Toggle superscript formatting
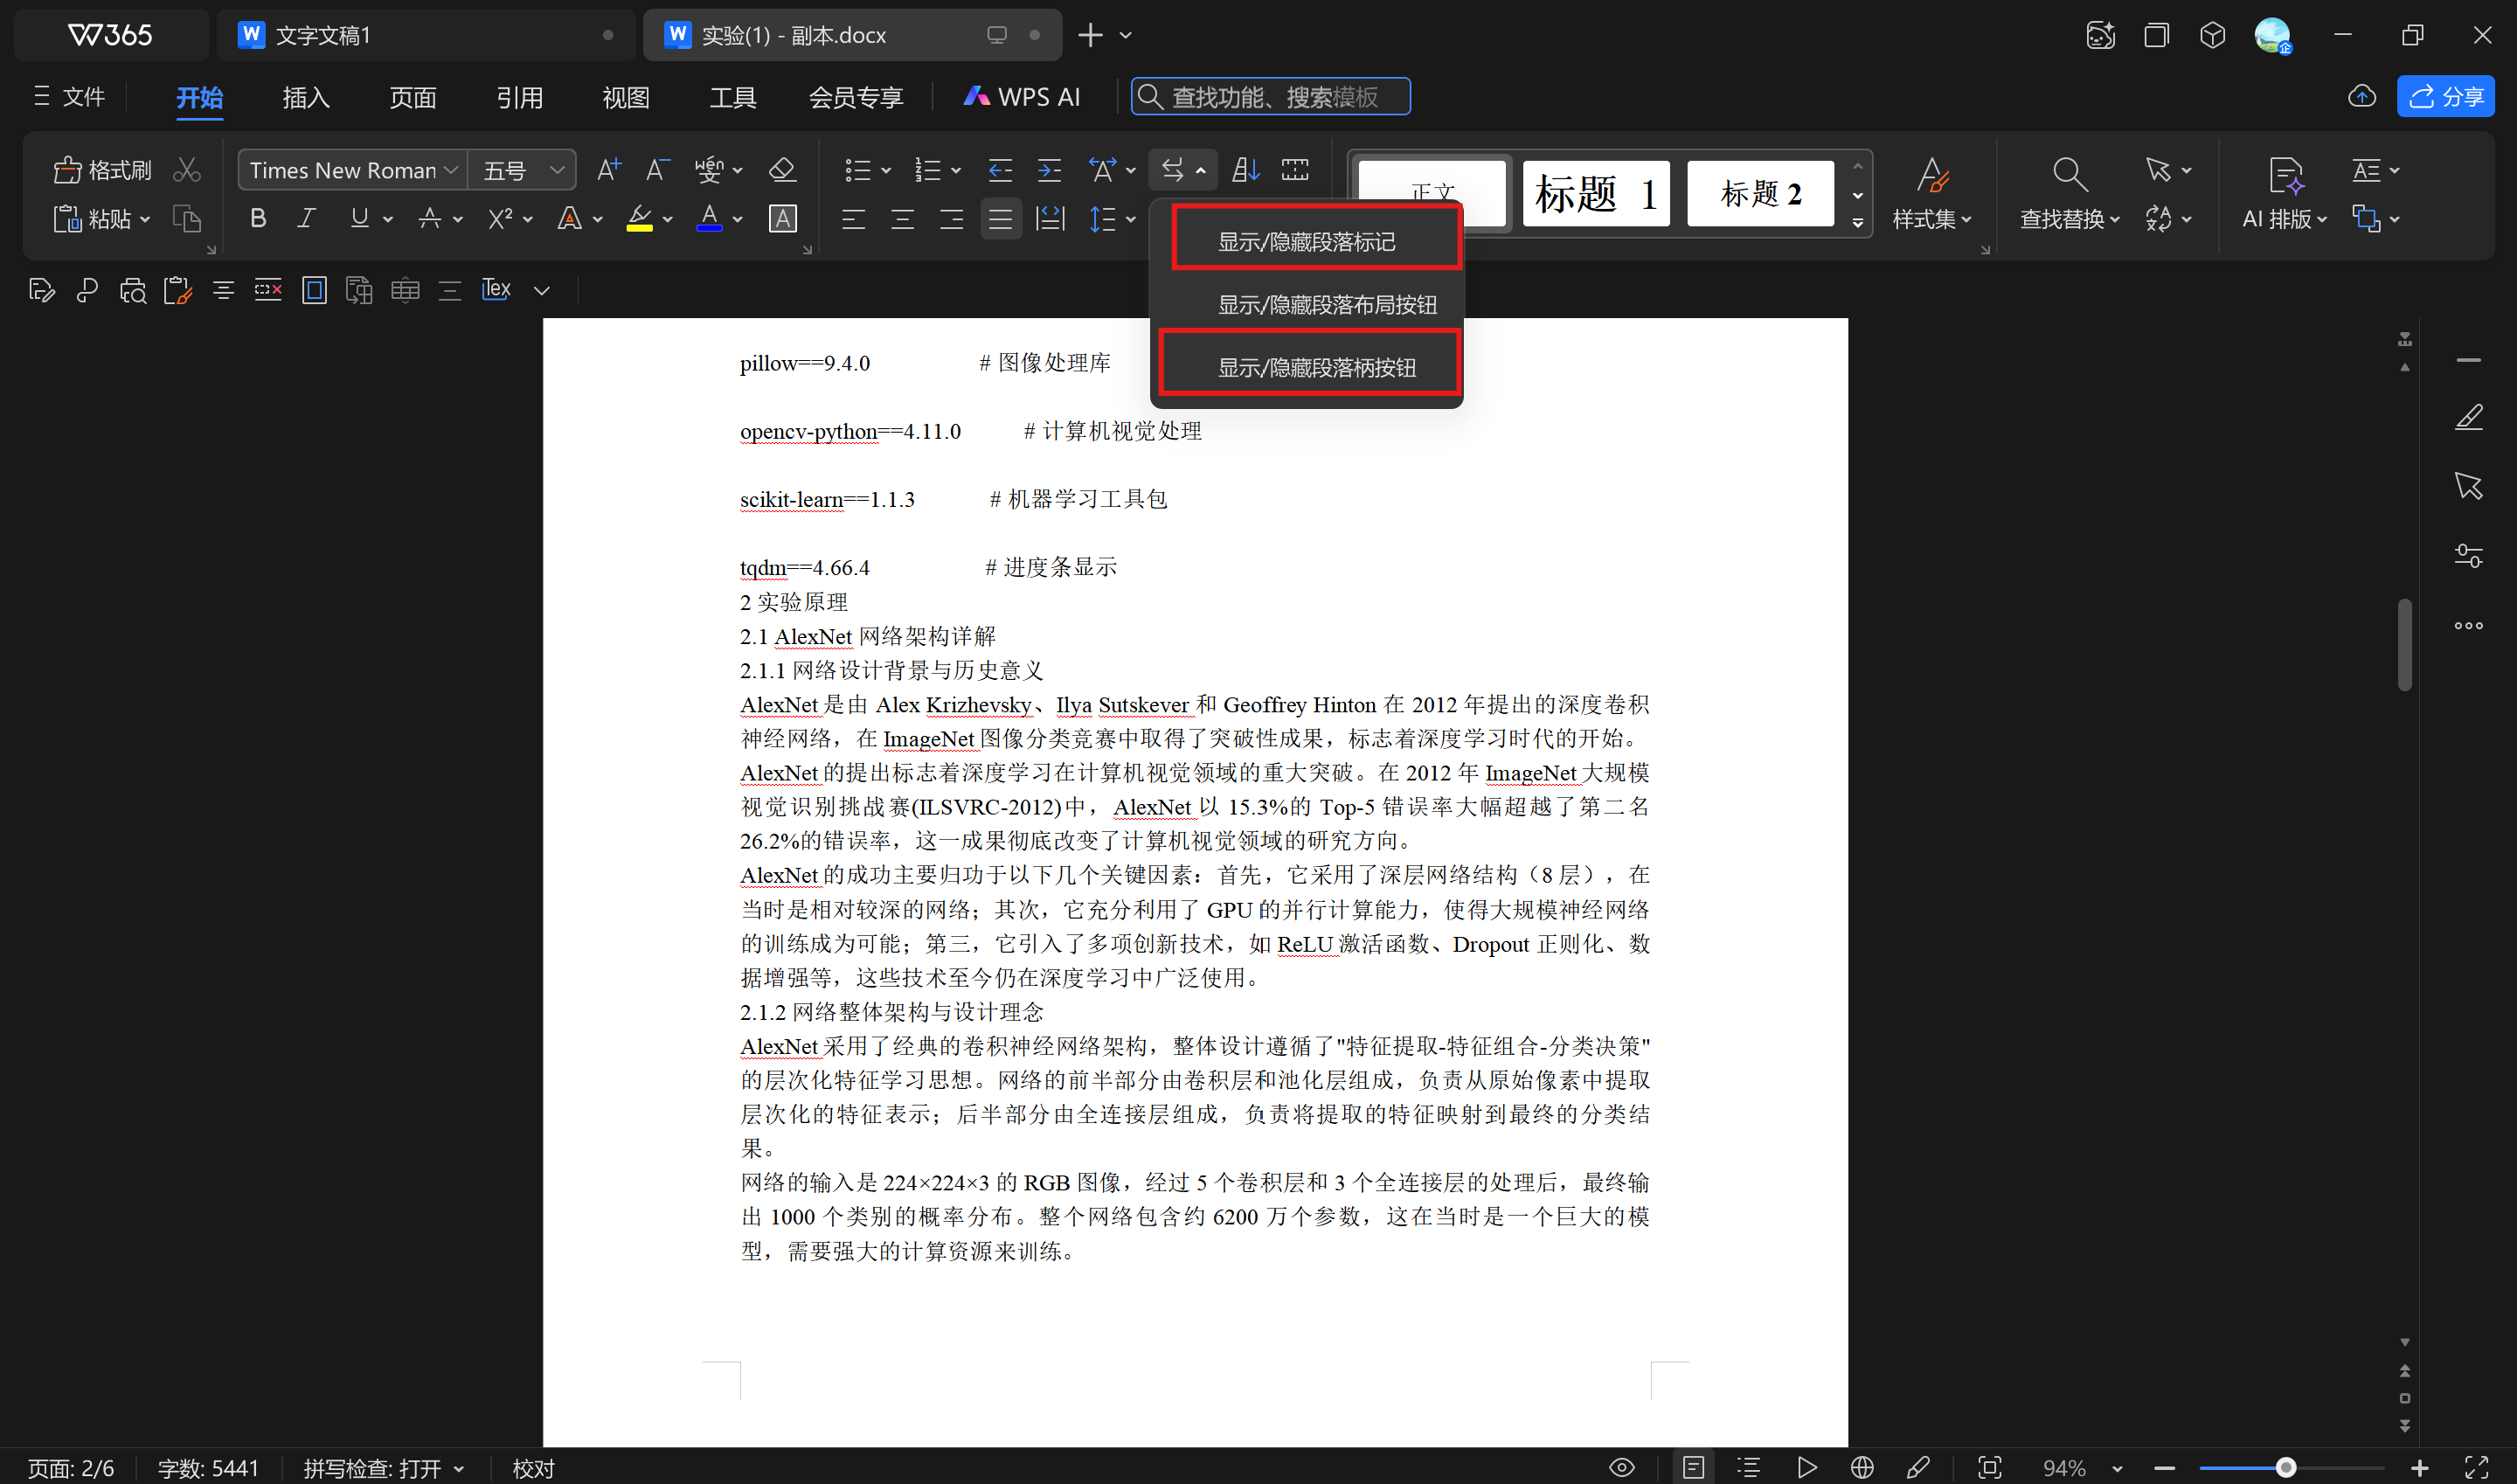 [x=503, y=218]
